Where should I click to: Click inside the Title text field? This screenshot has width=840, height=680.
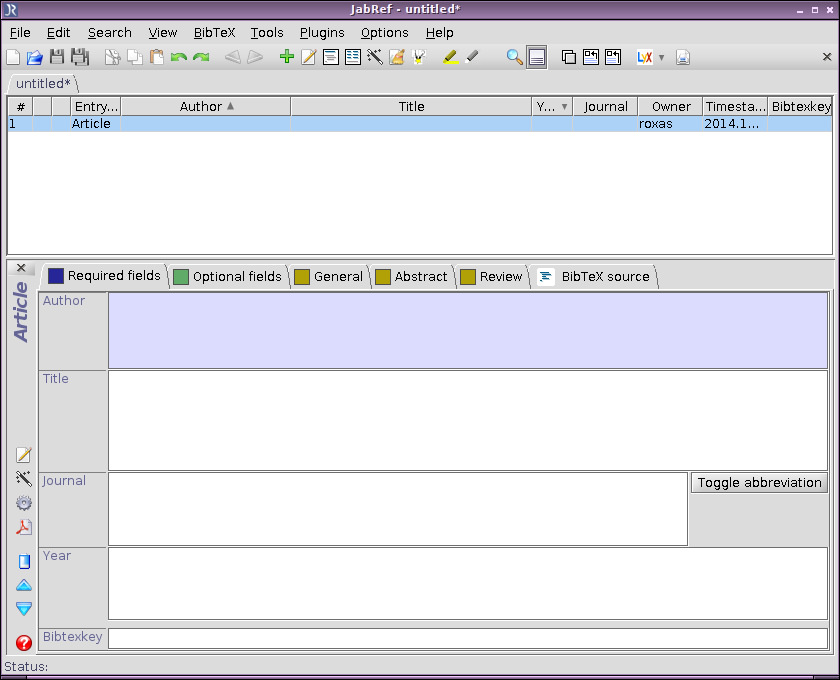point(467,420)
